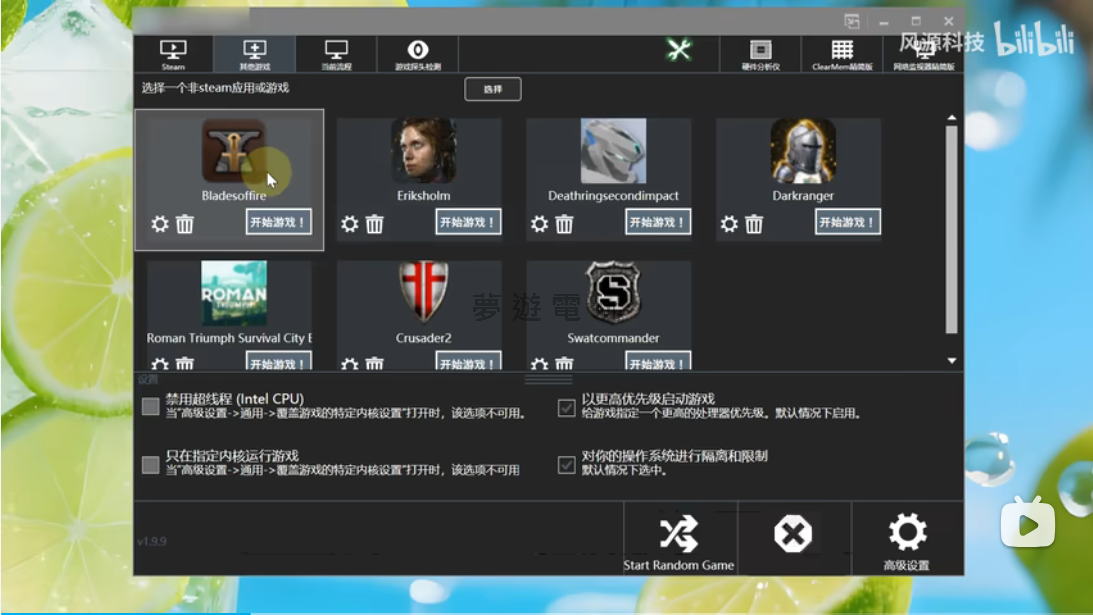This screenshot has height=615, width=1093.
Task: Open settings gear for Darkranger
Action: point(729,224)
